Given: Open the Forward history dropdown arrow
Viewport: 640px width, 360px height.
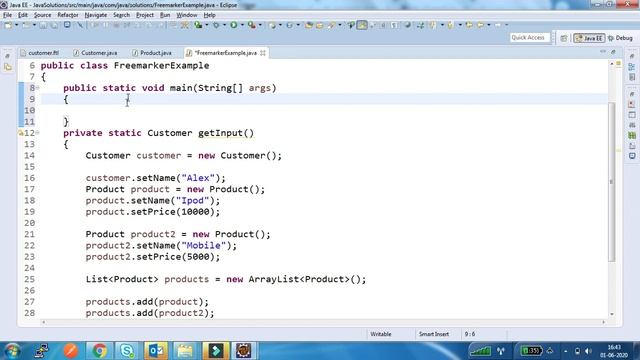Looking at the screenshot, I should (x=507, y=25).
